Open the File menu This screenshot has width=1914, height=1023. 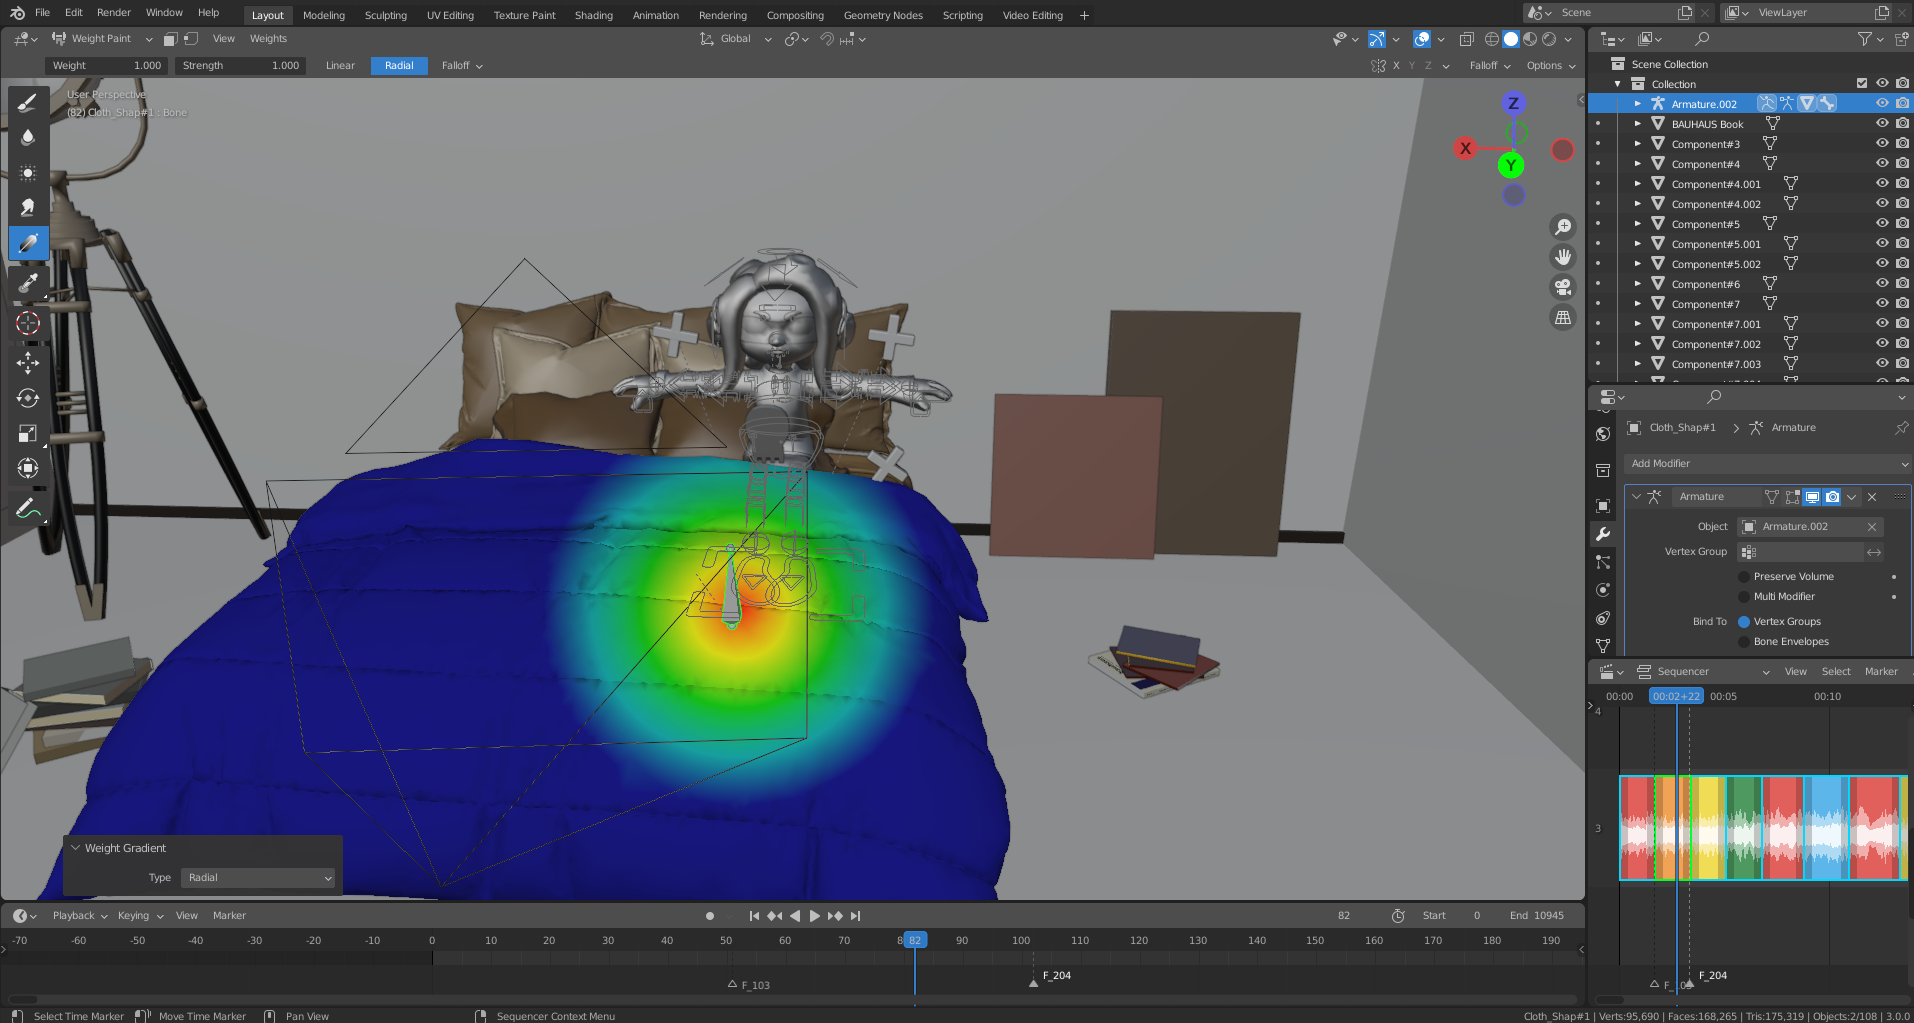(42, 13)
